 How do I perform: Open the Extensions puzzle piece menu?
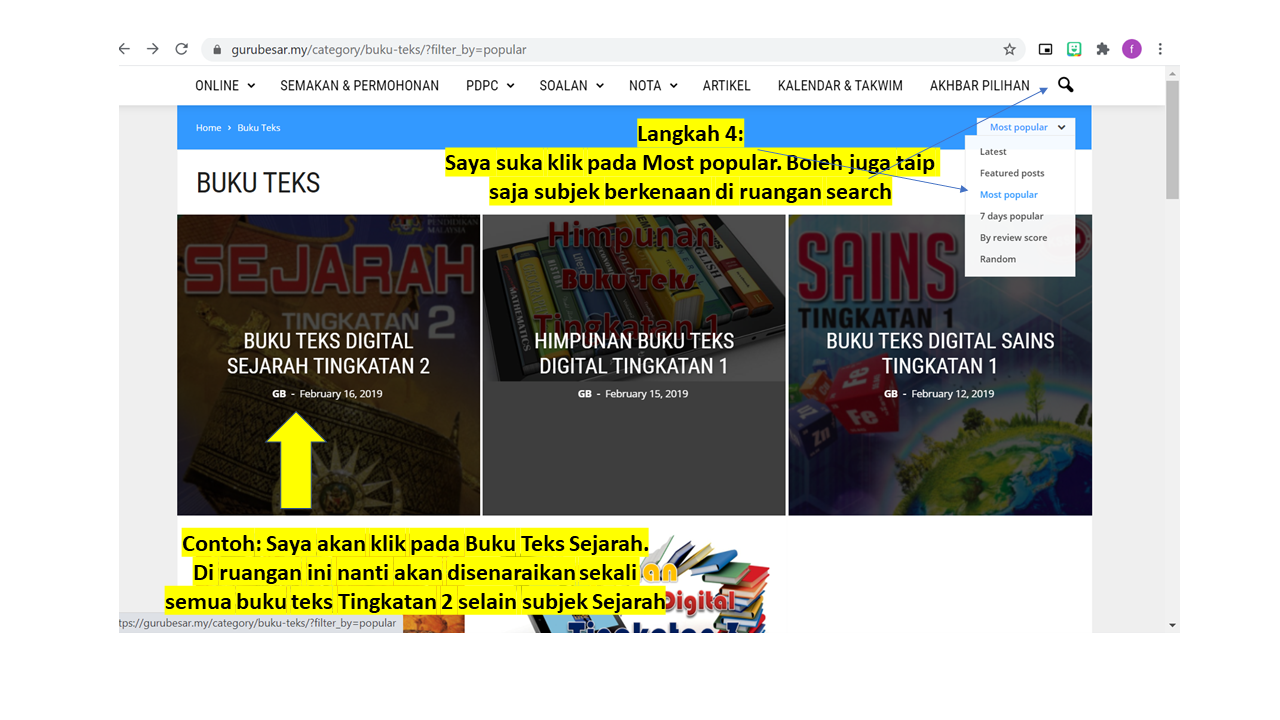click(1103, 49)
